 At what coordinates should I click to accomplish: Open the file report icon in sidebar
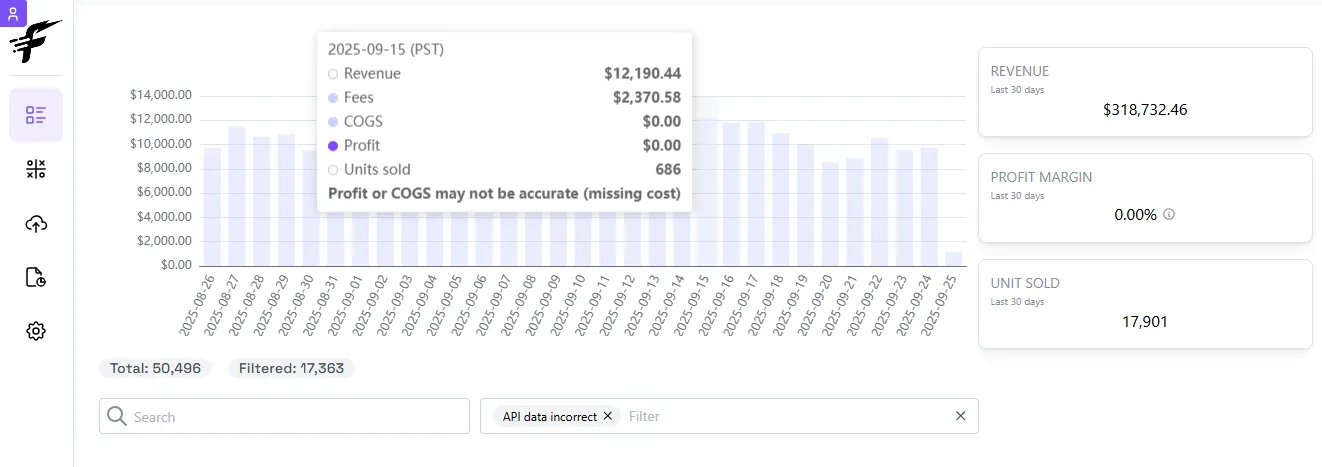click(36, 277)
